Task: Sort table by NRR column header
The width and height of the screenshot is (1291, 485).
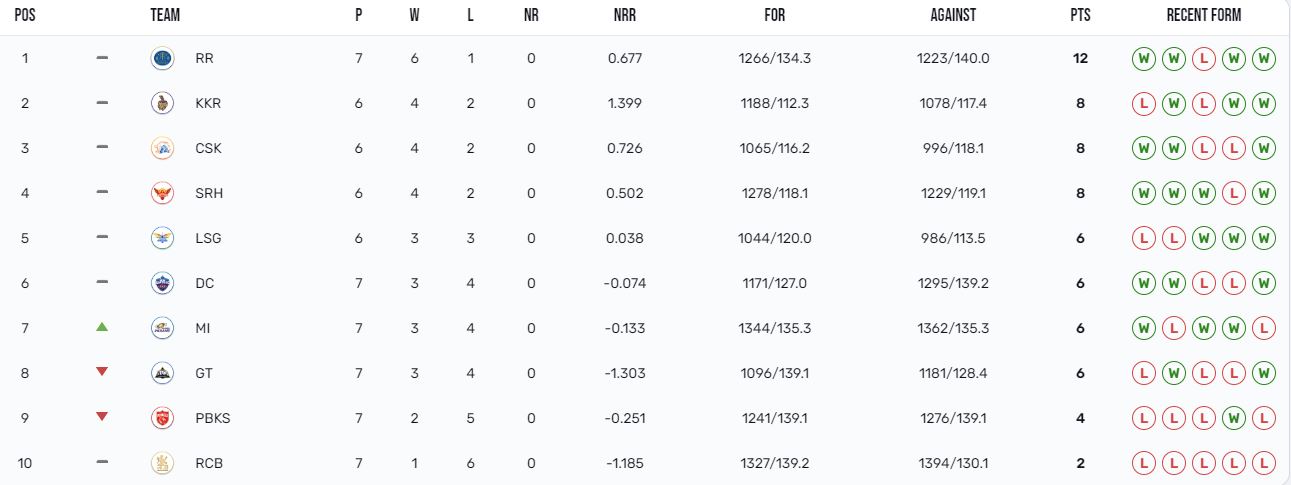Action: click(625, 16)
